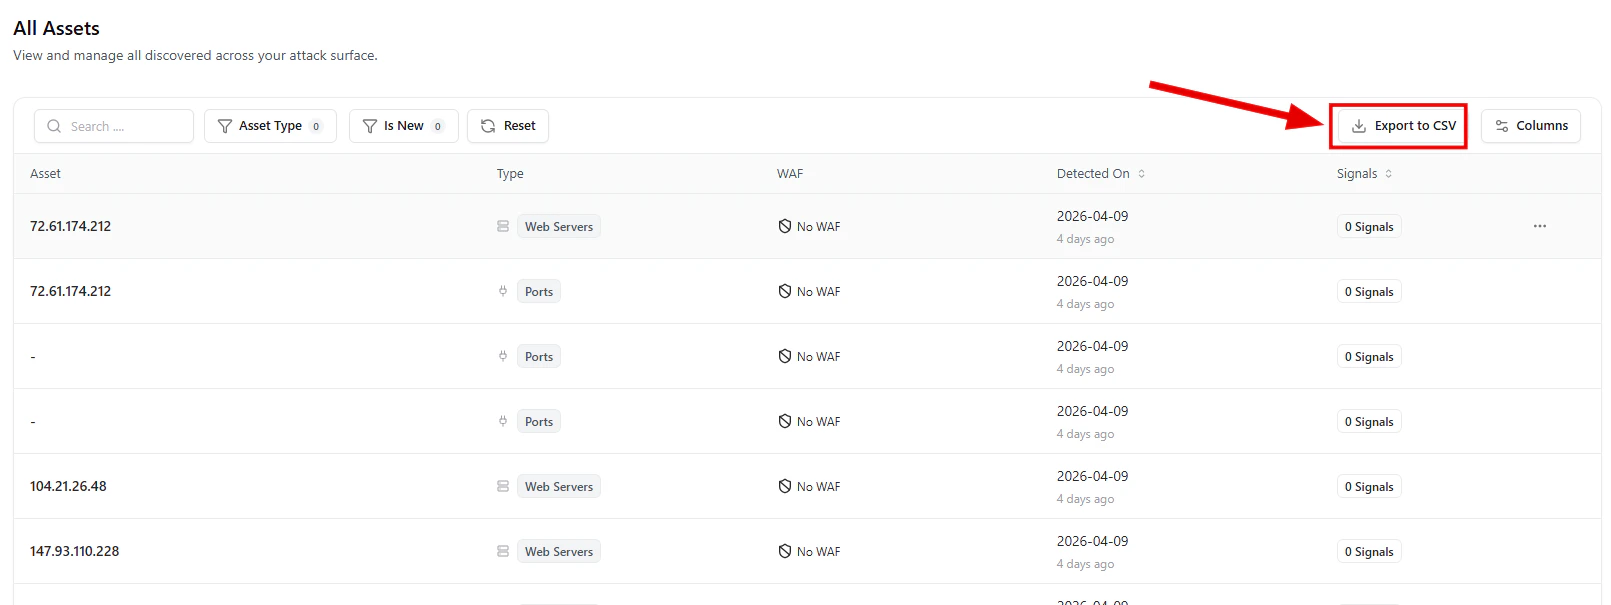Image resolution: width=1611 pixels, height=605 pixels.
Task: Export the assets to CSV
Action: pyautogui.click(x=1404, y=126)
